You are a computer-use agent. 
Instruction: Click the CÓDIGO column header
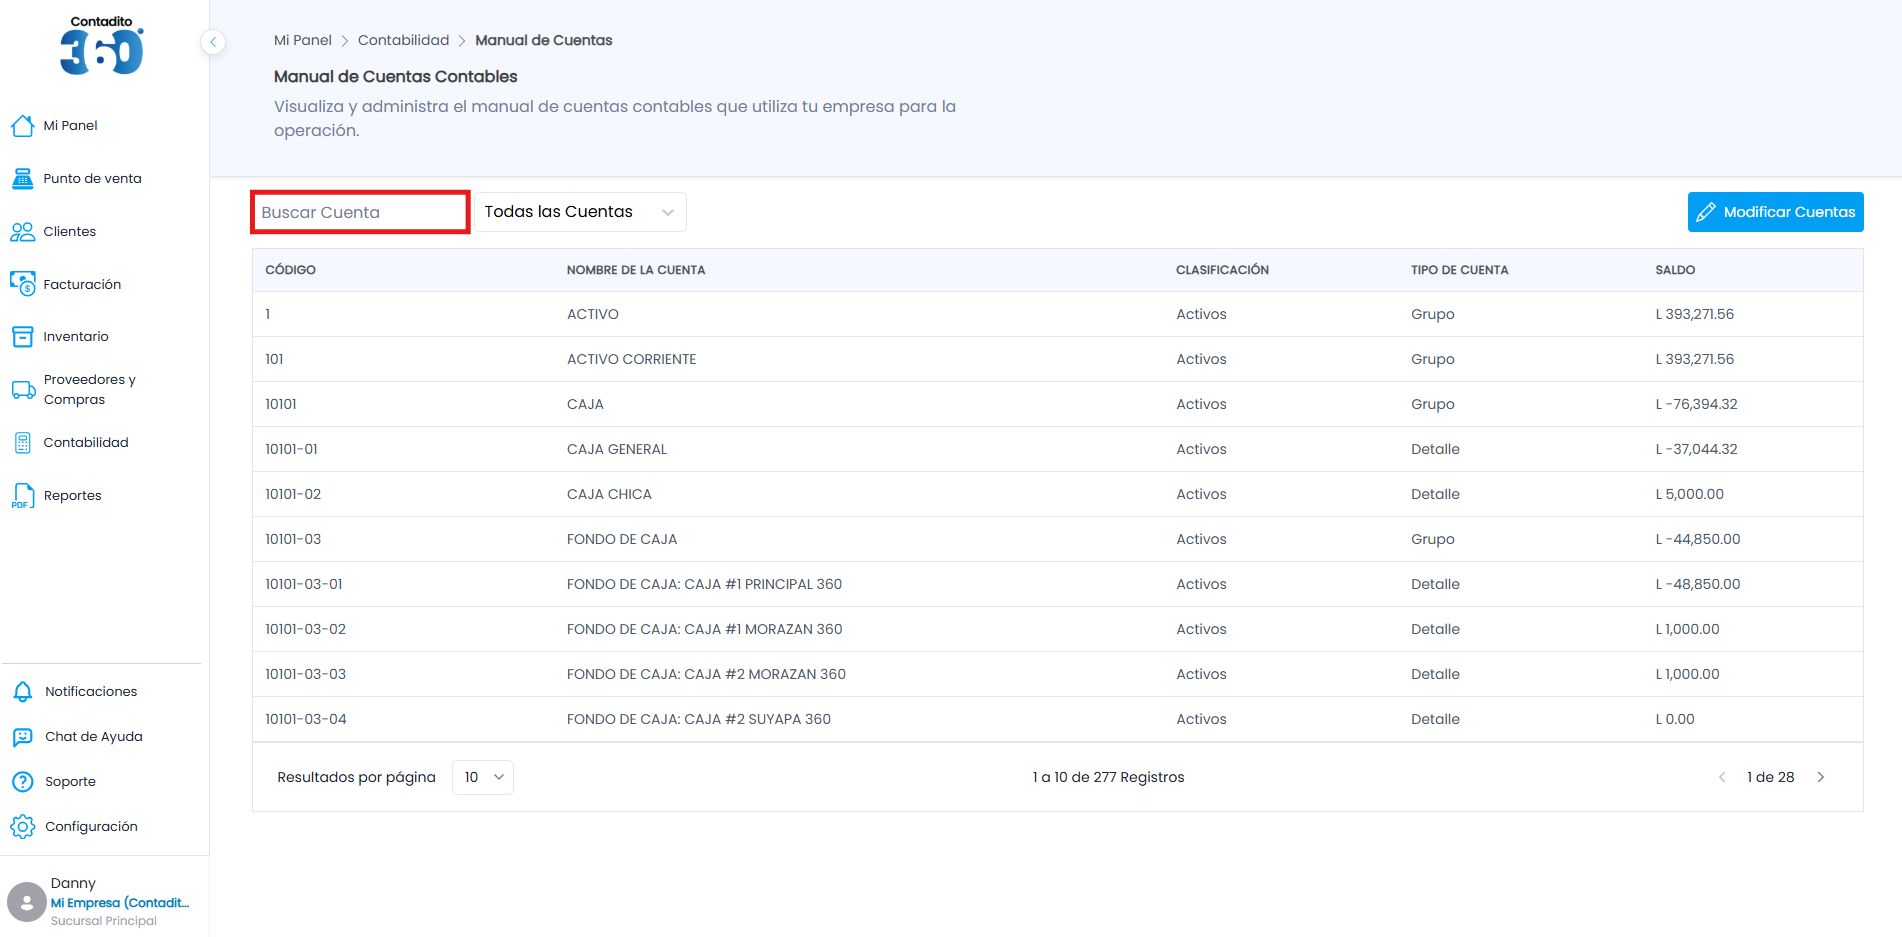point(290,270)
